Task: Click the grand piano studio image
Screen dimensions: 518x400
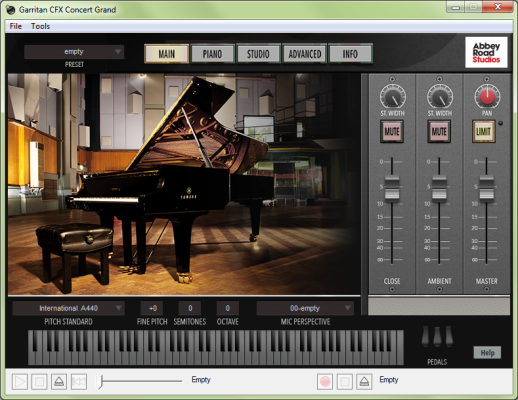Action: click(184, 184)
